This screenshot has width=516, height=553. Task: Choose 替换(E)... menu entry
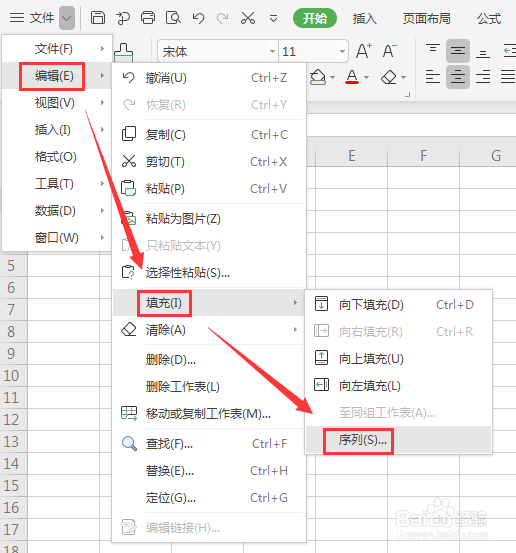coord(209,471)
